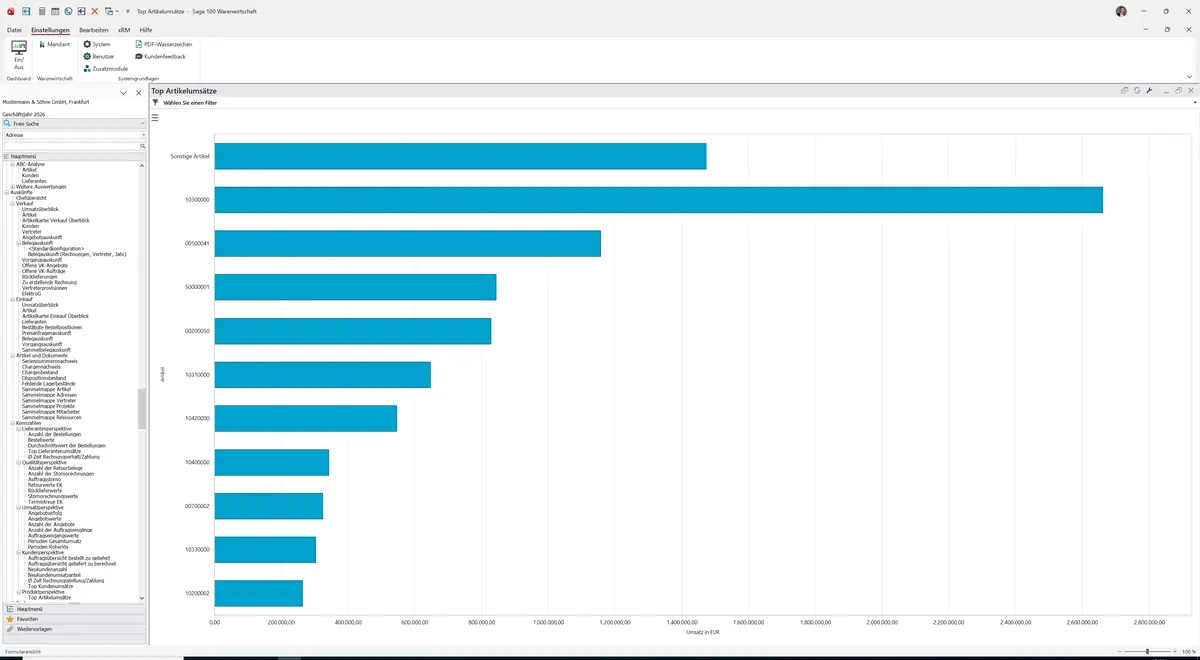Select Top Lieferantenumsätze in the tree
1200x660 pixels.
click(54, 451)
